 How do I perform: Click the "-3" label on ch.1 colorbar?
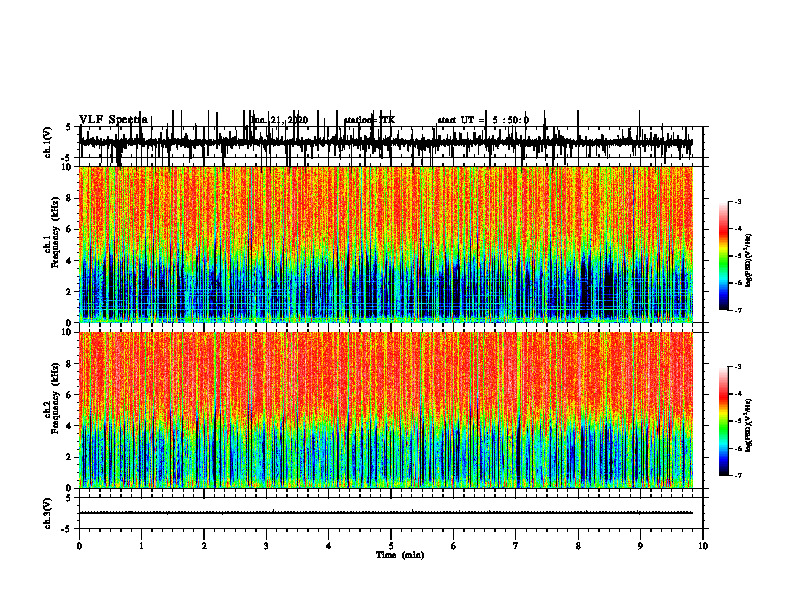(x=738, y=202)
